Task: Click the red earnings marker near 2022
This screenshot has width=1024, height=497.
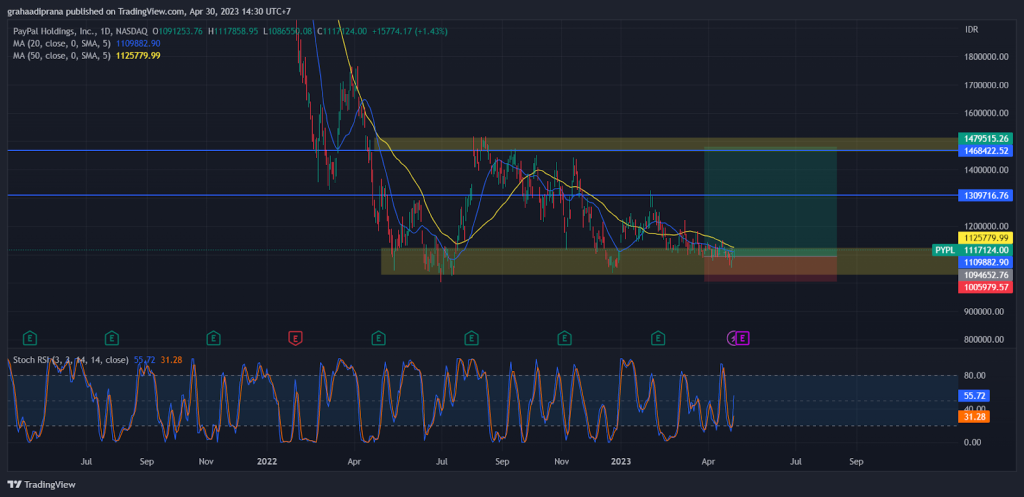Action: pyautogui.click(x=295, y=338)
